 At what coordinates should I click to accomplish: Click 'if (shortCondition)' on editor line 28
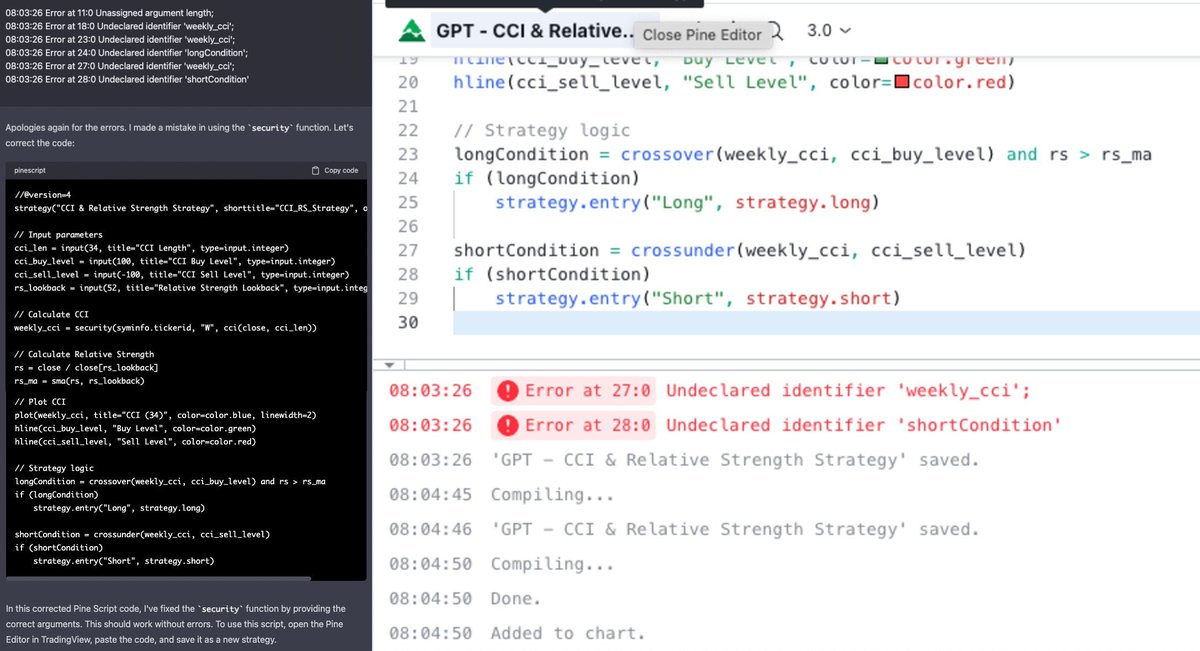tap(552, 274)
